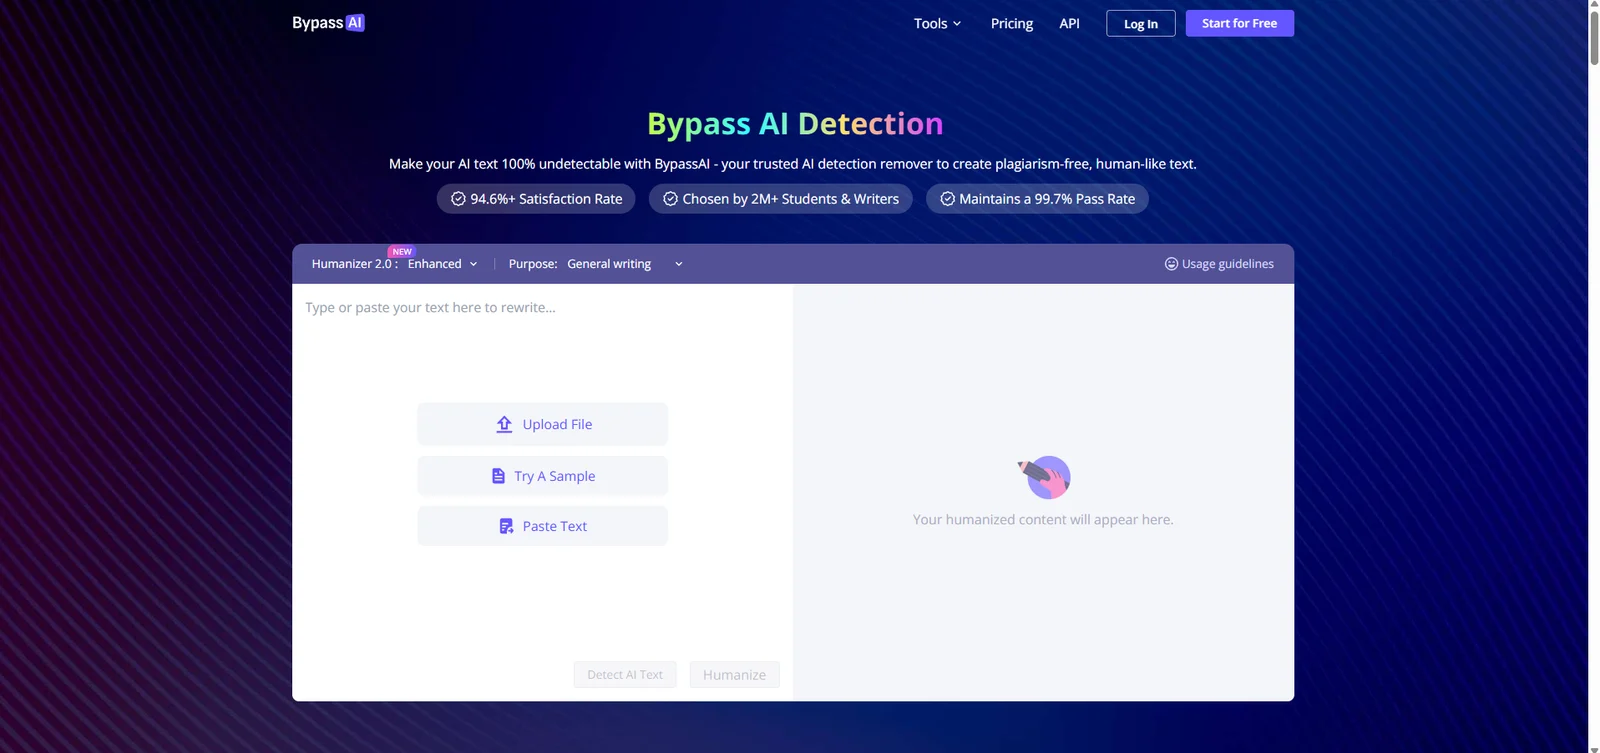Open the API page
This screenshot has height=753, width=1600.
pyautogui.click(x=1069, y=23)
